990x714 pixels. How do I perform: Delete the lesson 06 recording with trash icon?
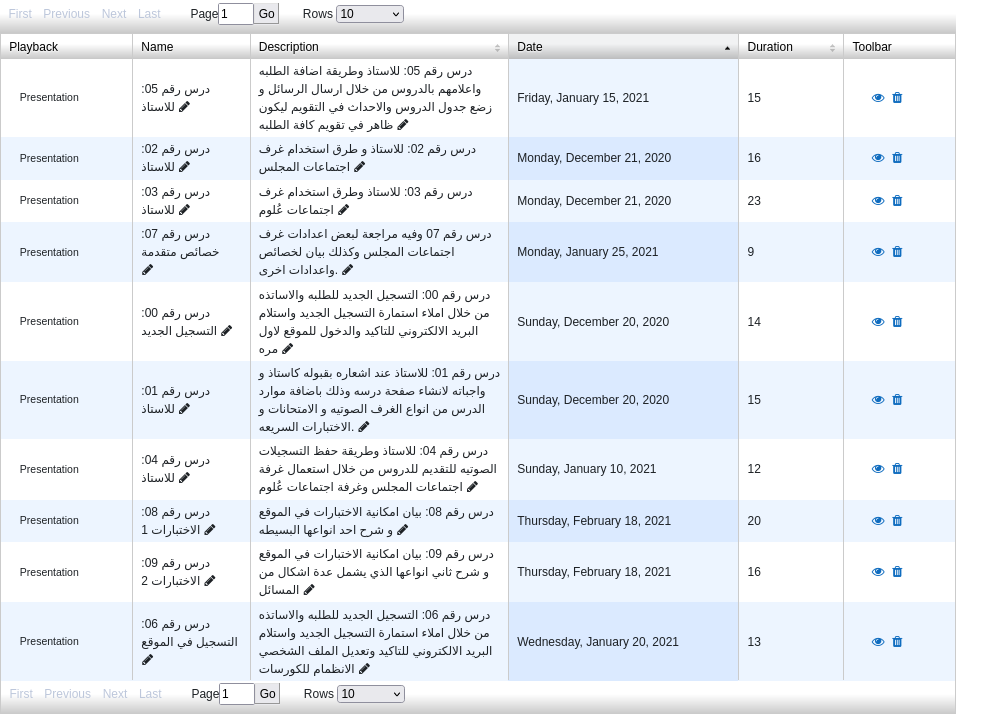(x=897, y=642)
